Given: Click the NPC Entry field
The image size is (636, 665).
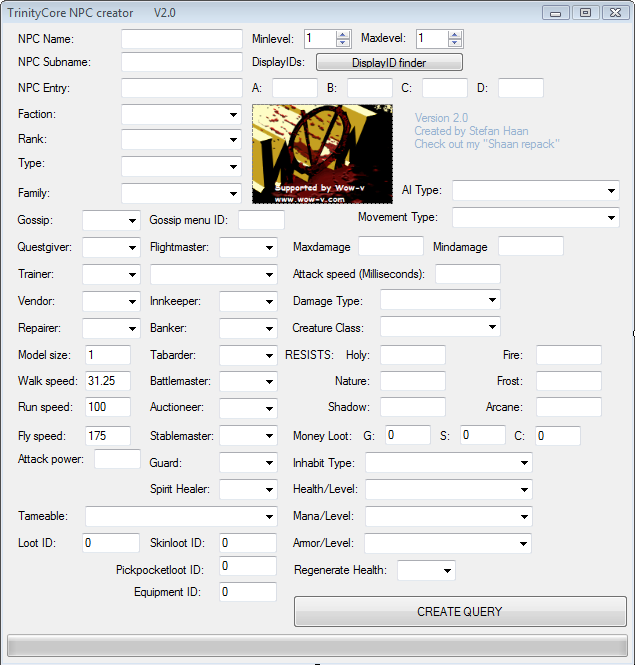Looking at the screenshot, I should [x=181, y=88].
